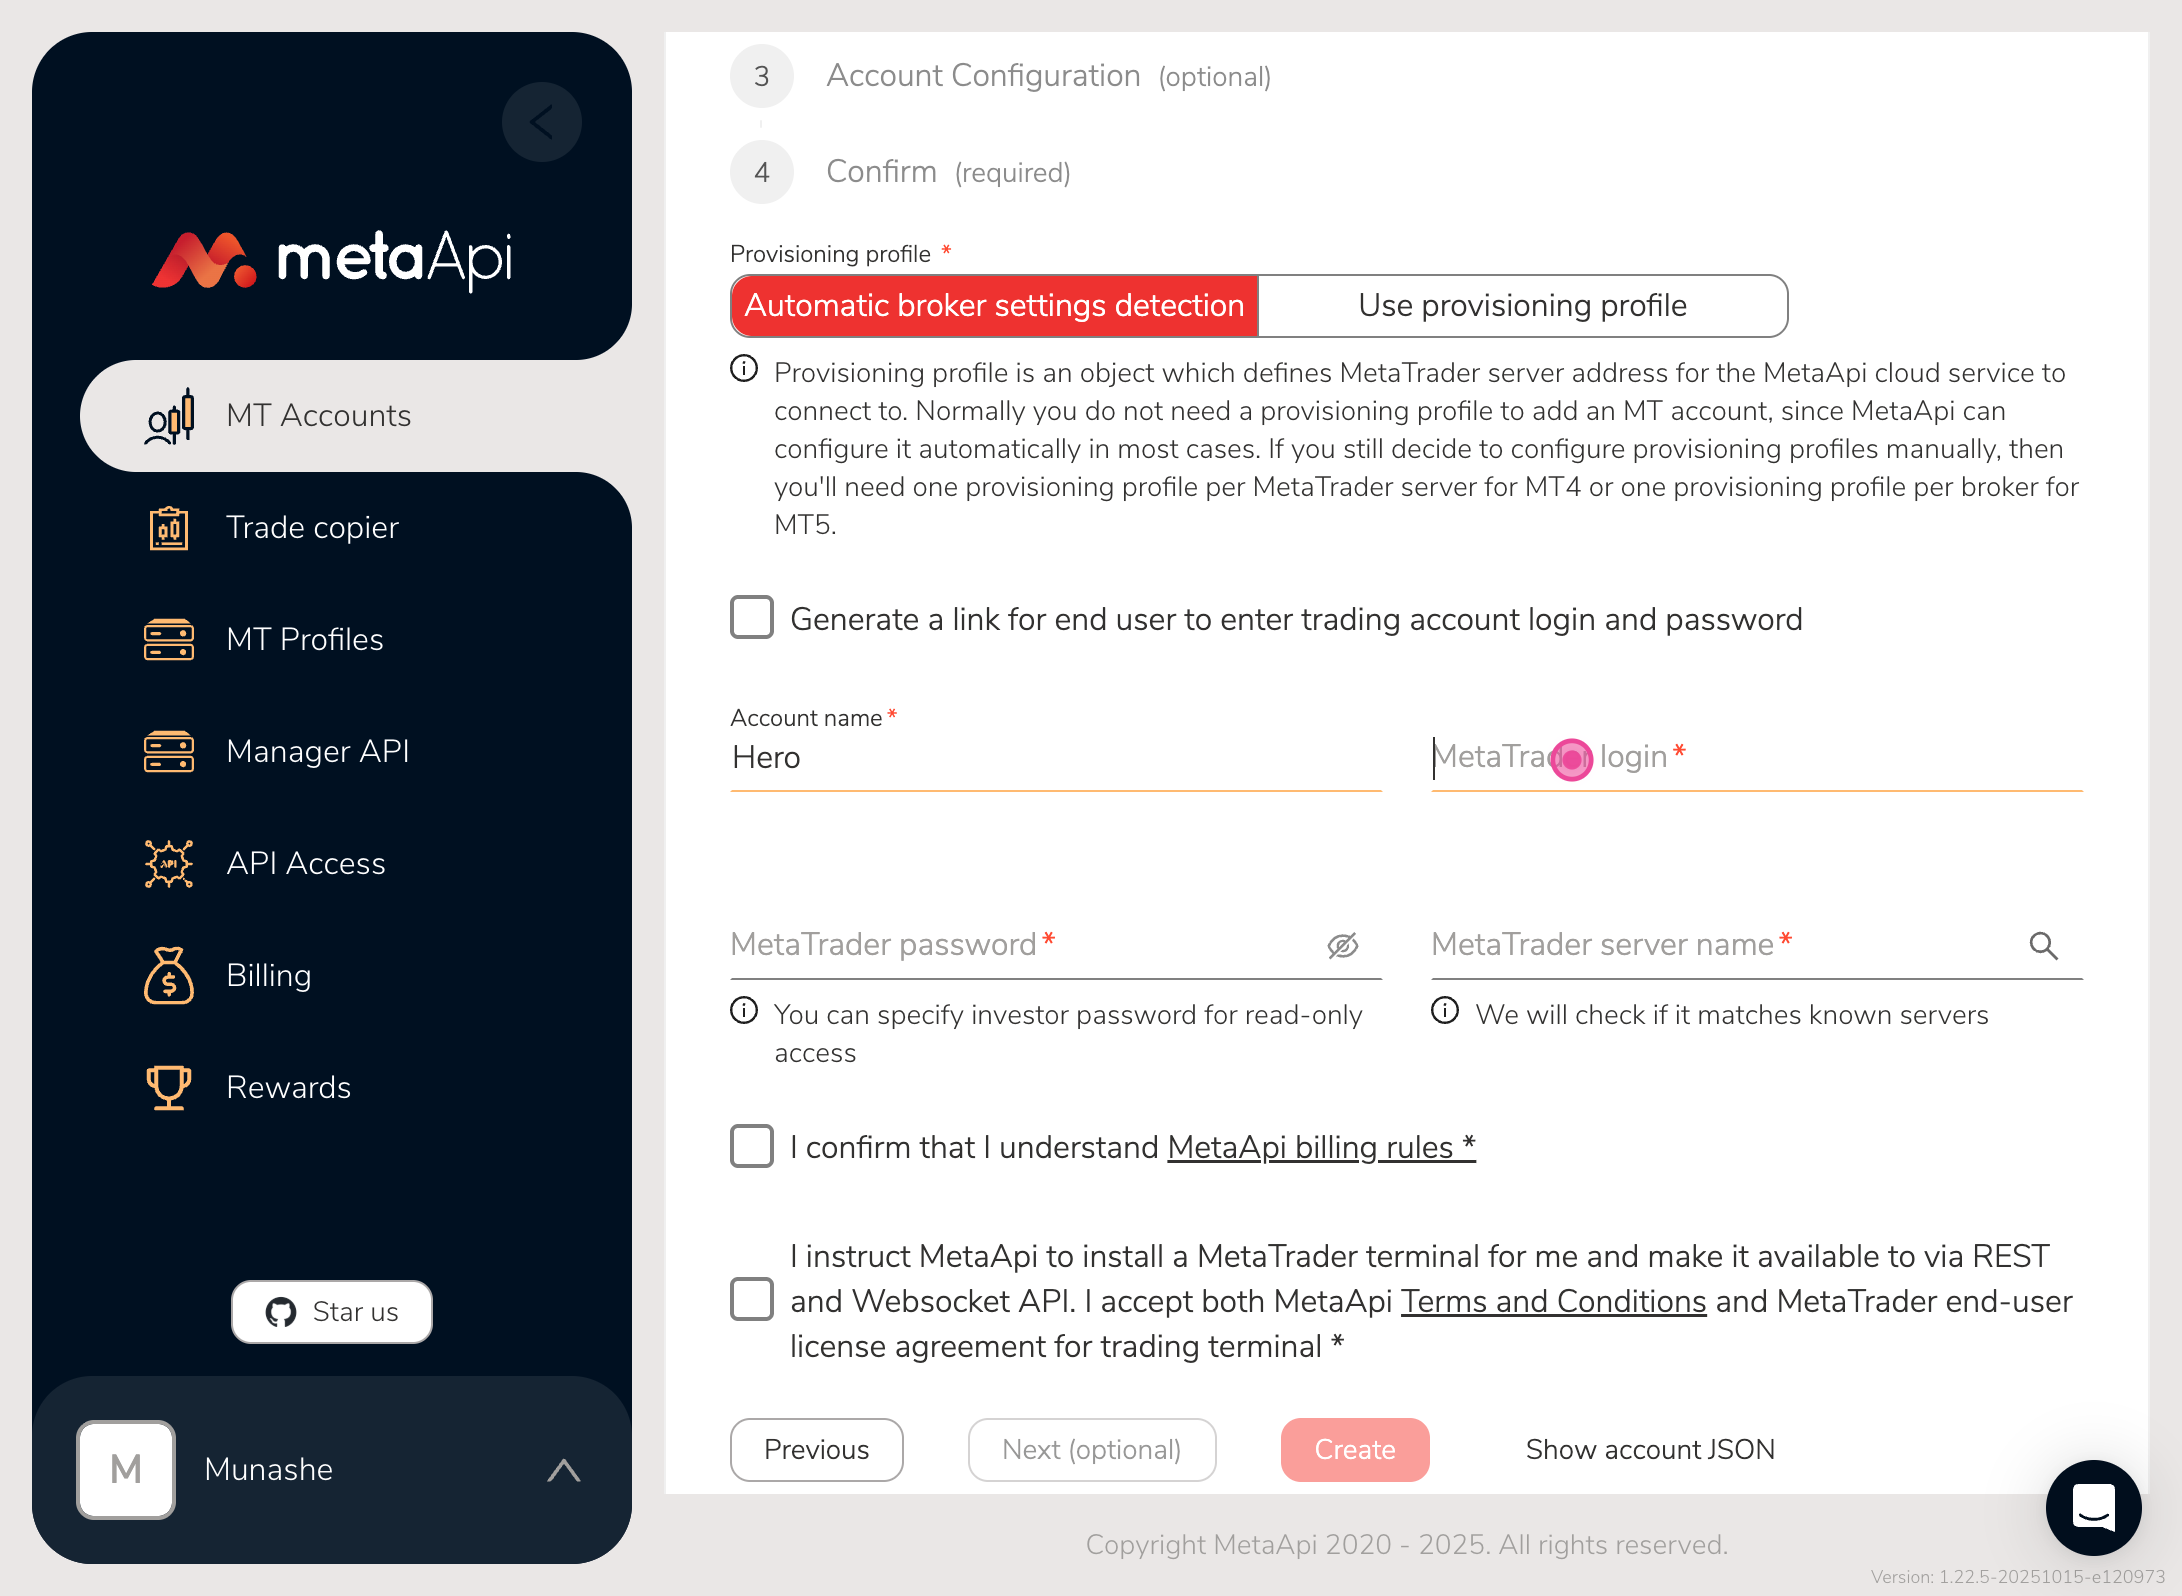This screenshot has width=2182, height=1596.
Task: Check the terminal install agreement checkbox
Action: [x=752, y=1299]
